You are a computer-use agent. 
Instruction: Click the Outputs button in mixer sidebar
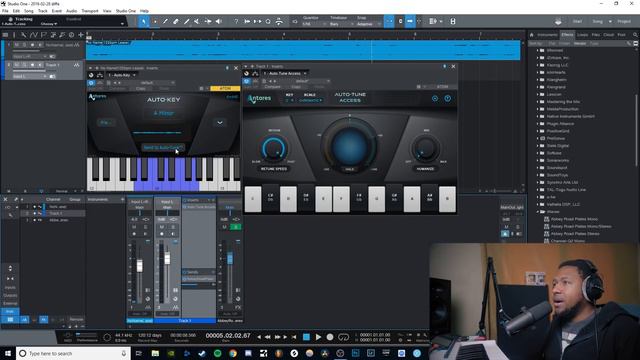pyautogui.click(x=10, y=295)
